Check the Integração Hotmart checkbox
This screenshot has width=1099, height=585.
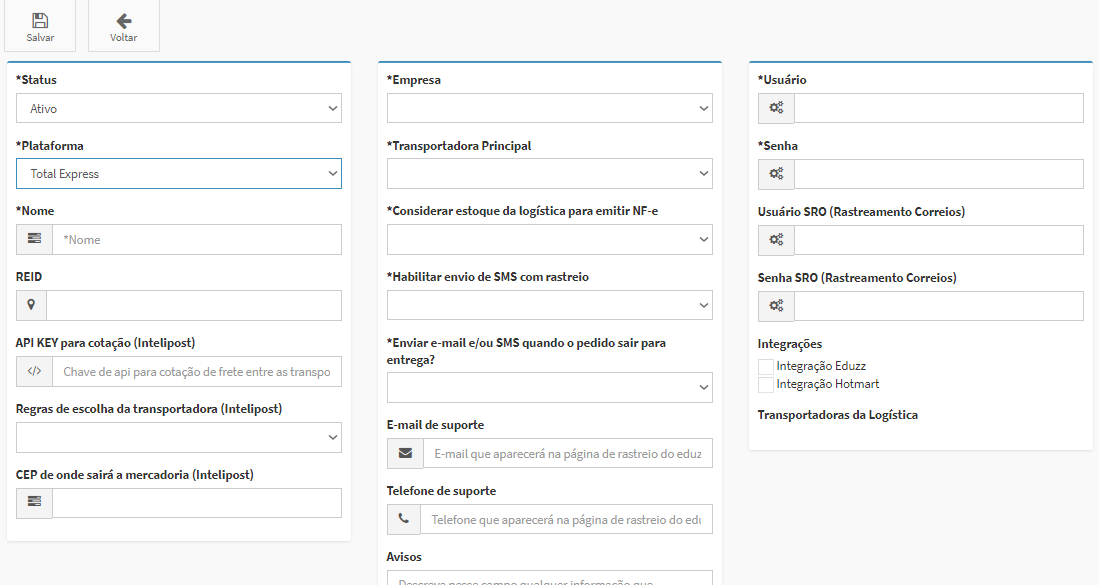[766, 385]
